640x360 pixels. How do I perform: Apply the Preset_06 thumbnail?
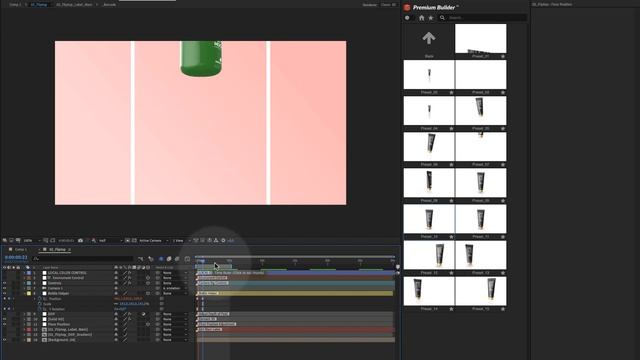429,147
